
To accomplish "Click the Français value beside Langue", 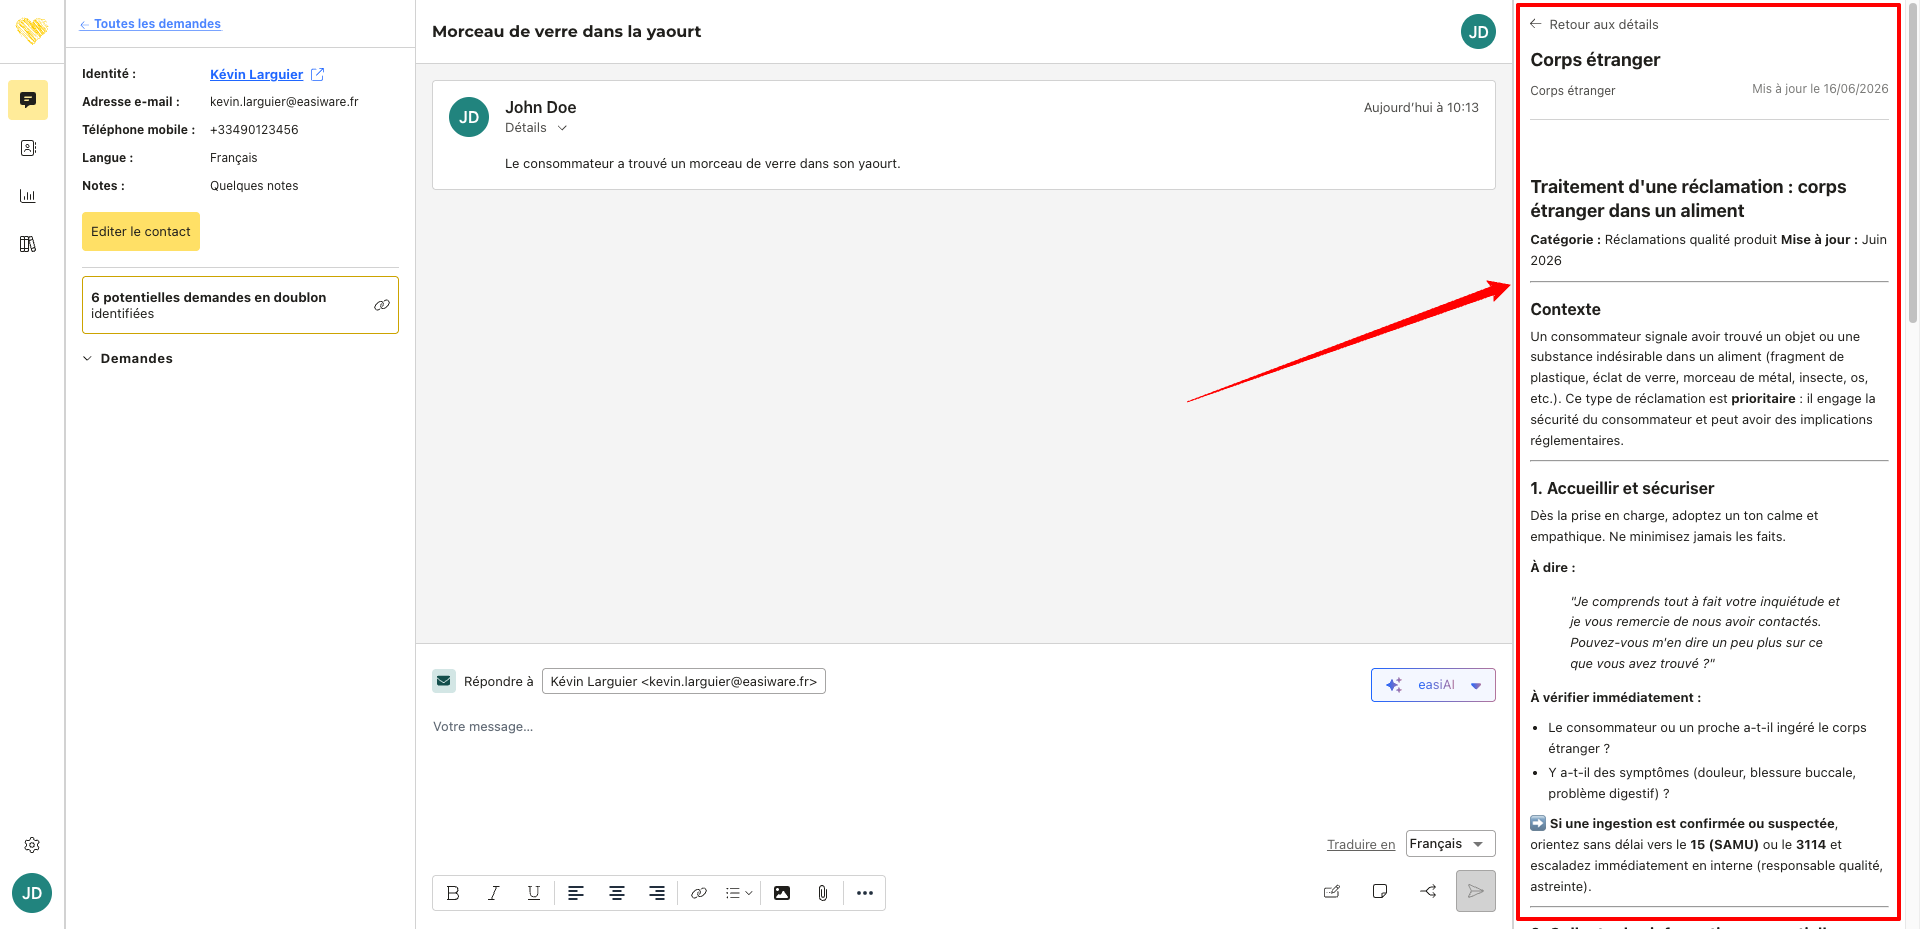I will point(233,158).
